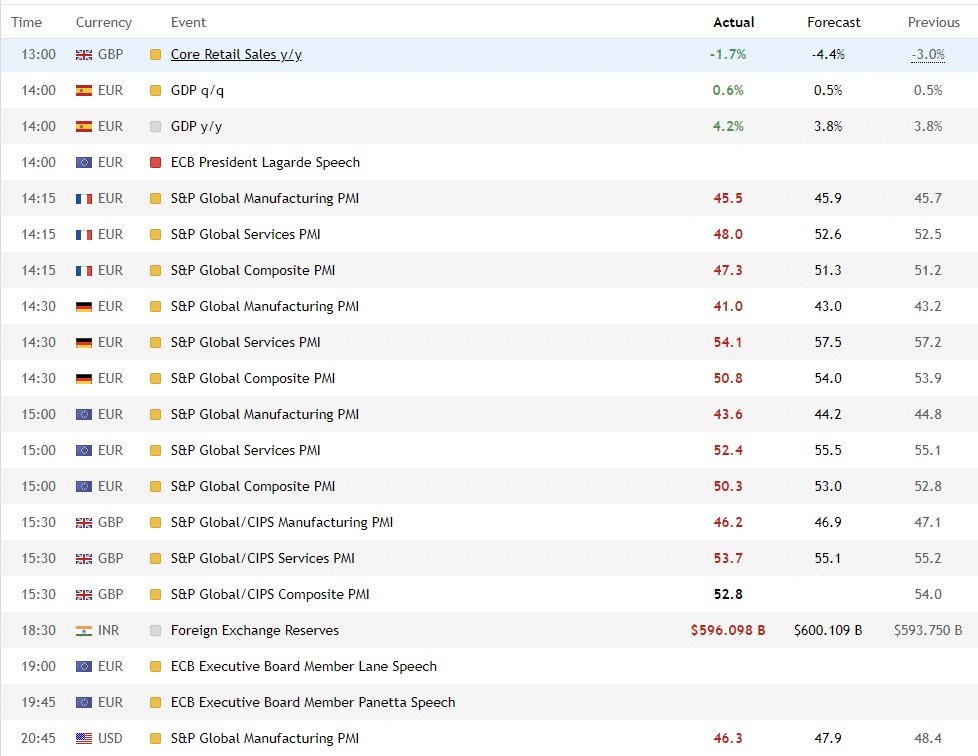
Task: Click the yellow impact icon in the 20:45 USD row
Action: click(155, 739)
